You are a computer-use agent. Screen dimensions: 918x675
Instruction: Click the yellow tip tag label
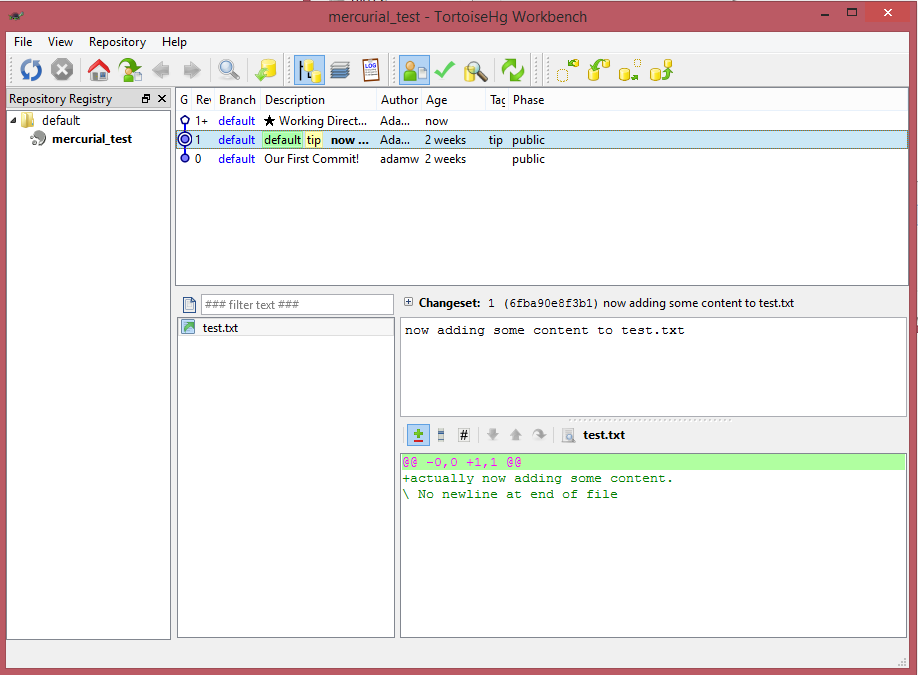tap(314, 140)
